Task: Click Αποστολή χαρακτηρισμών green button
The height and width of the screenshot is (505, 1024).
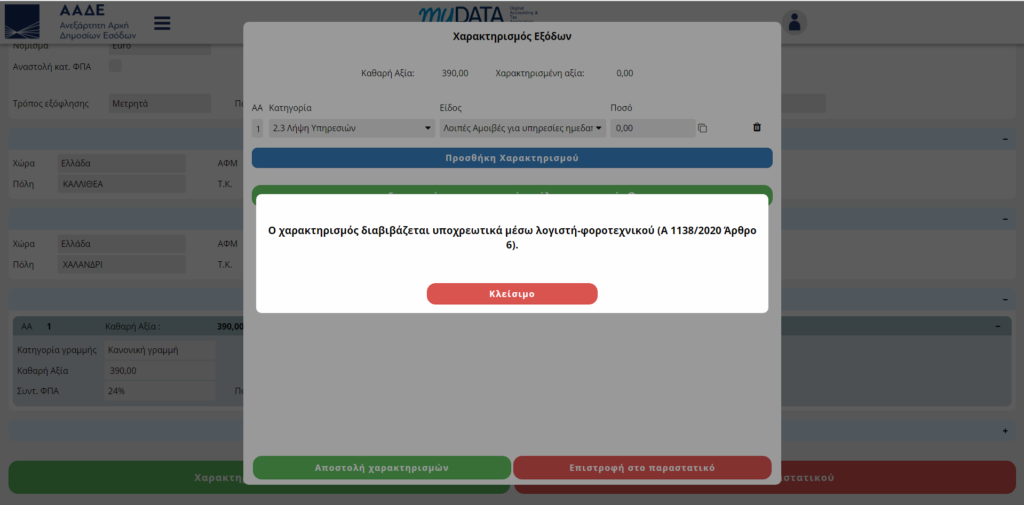Action: tap(381, 468)
